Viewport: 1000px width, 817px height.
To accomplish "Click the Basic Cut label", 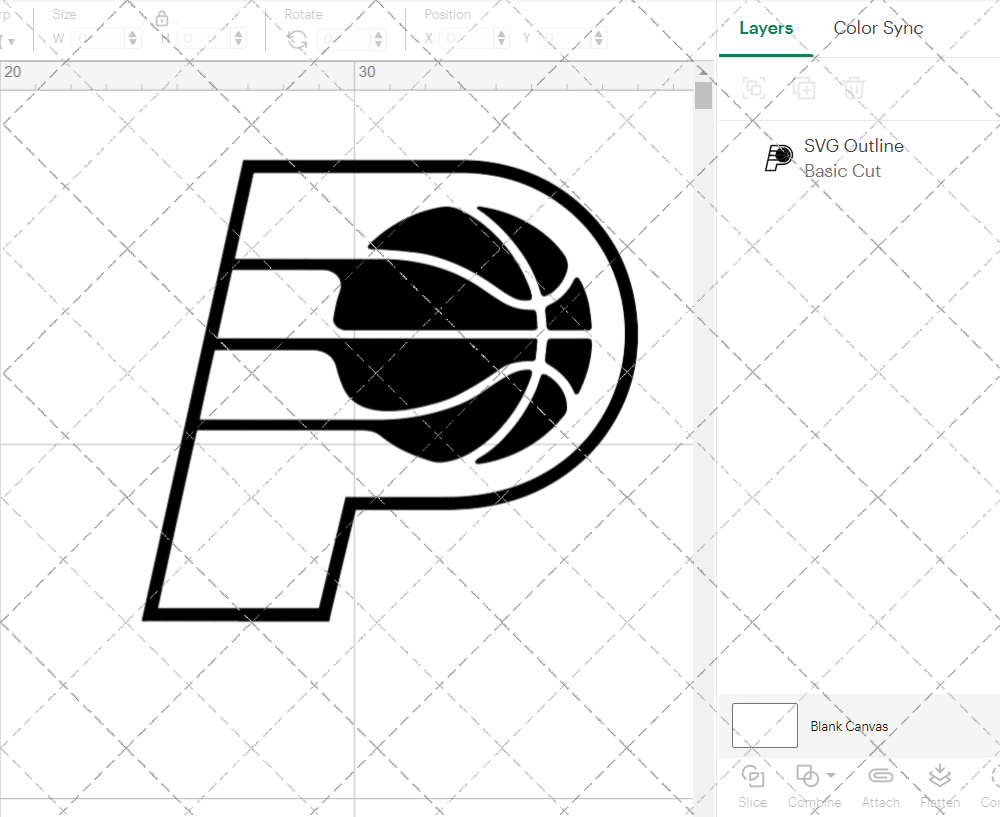I will 842,171.
